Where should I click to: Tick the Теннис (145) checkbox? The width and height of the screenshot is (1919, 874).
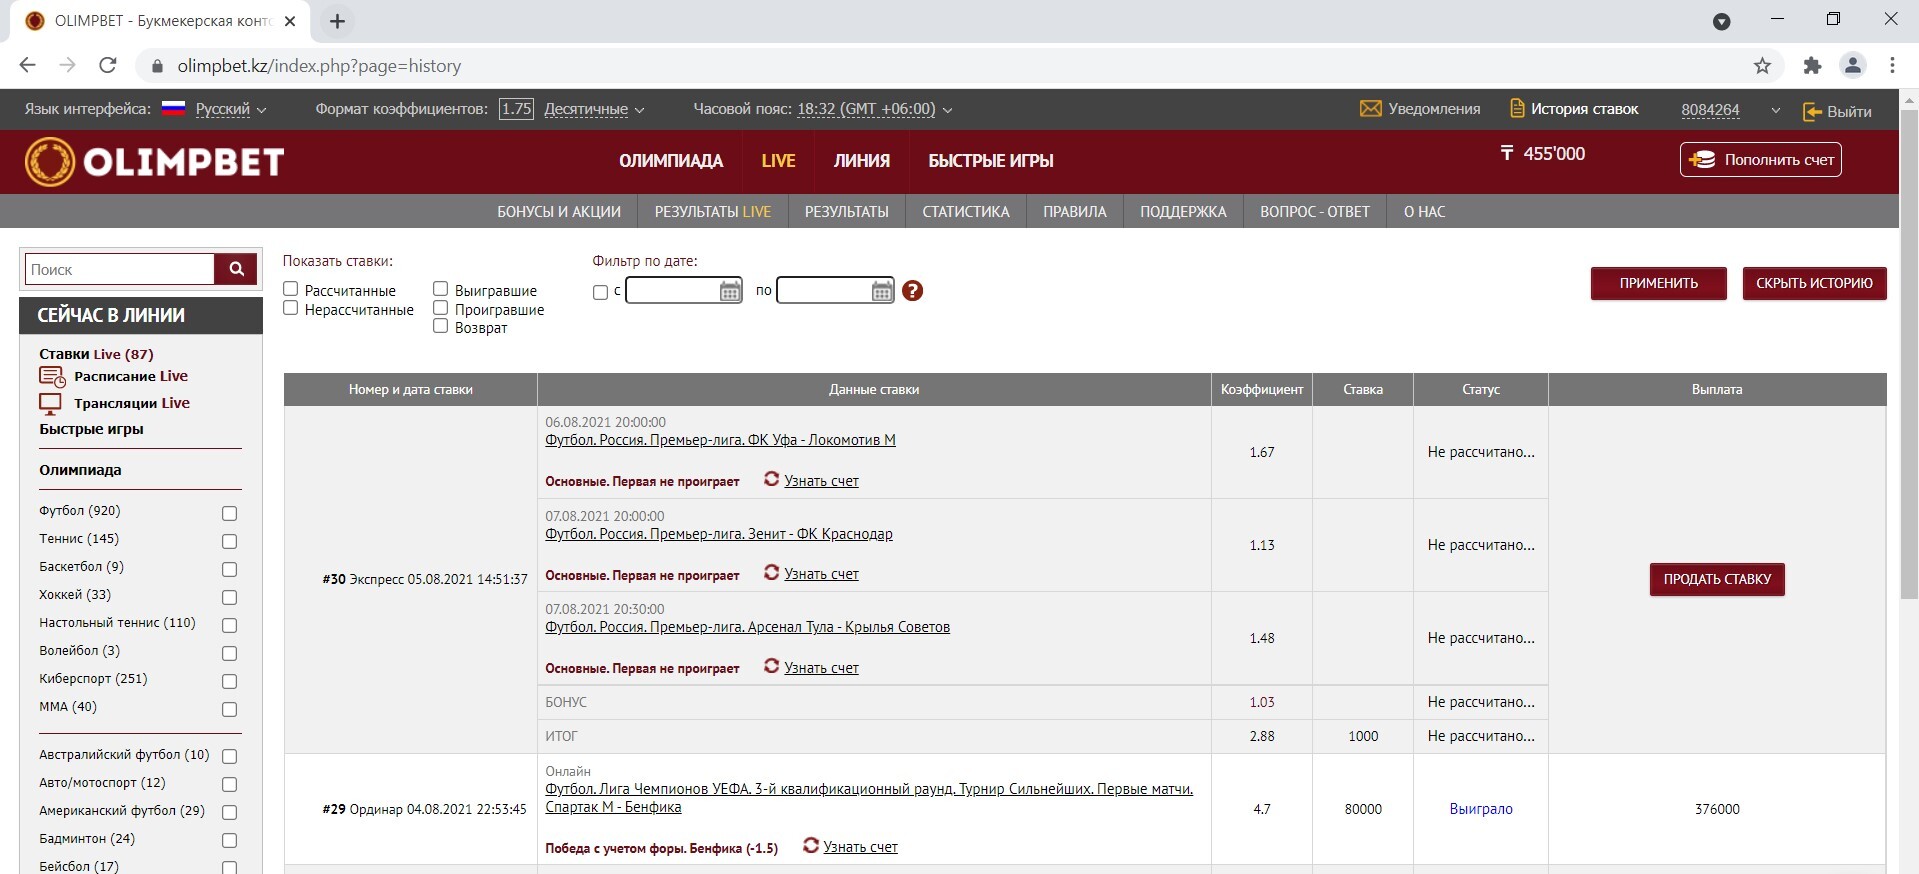click(229, 541)
